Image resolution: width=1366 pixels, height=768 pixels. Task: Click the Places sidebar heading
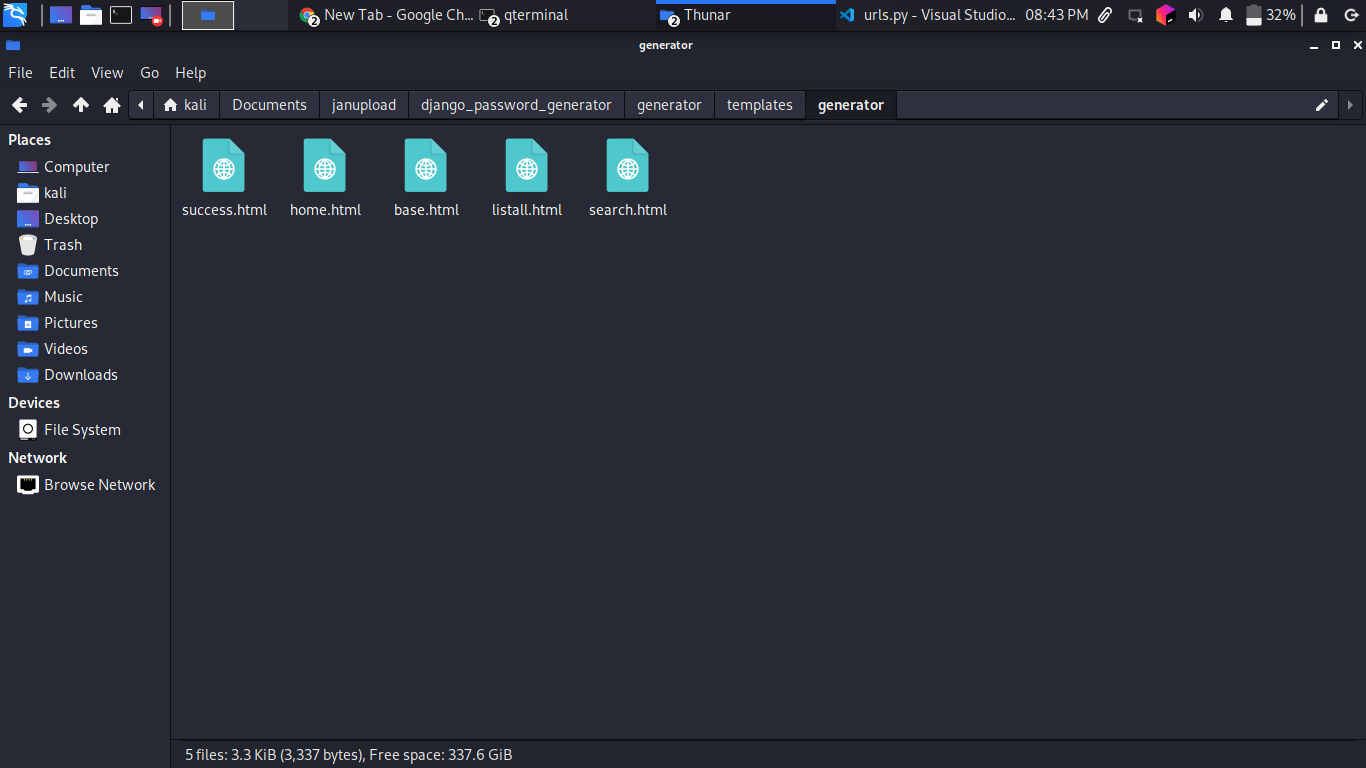coord(30,140)
